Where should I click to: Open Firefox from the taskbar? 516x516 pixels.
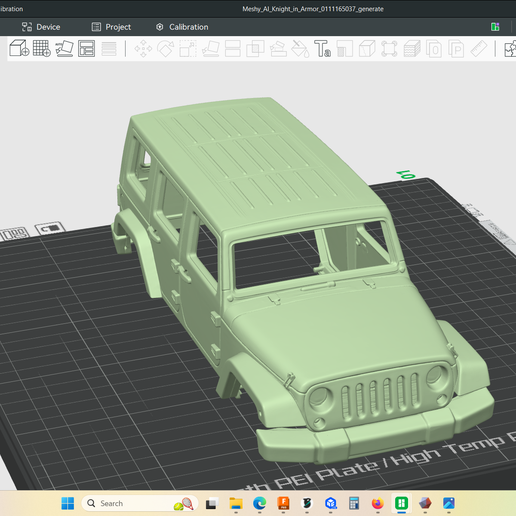[x=378, y=503]
